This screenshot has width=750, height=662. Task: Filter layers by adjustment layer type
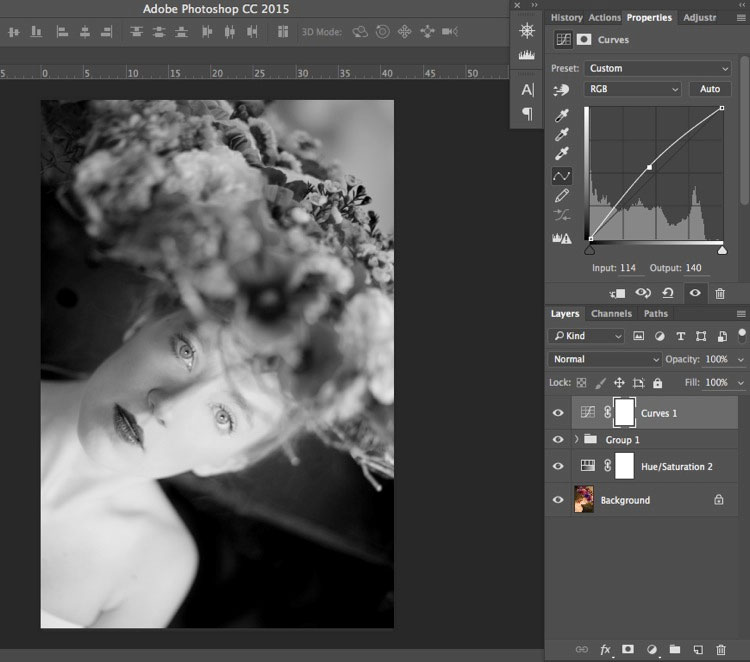660,336
